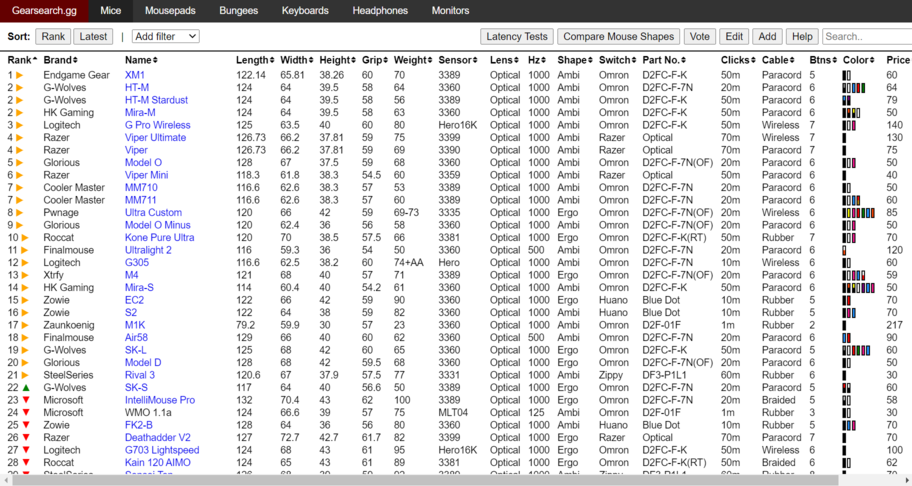Click the orange arrow in Rival 3 row
This screenshot has height=486, width=912.
(x=25, y=375)
